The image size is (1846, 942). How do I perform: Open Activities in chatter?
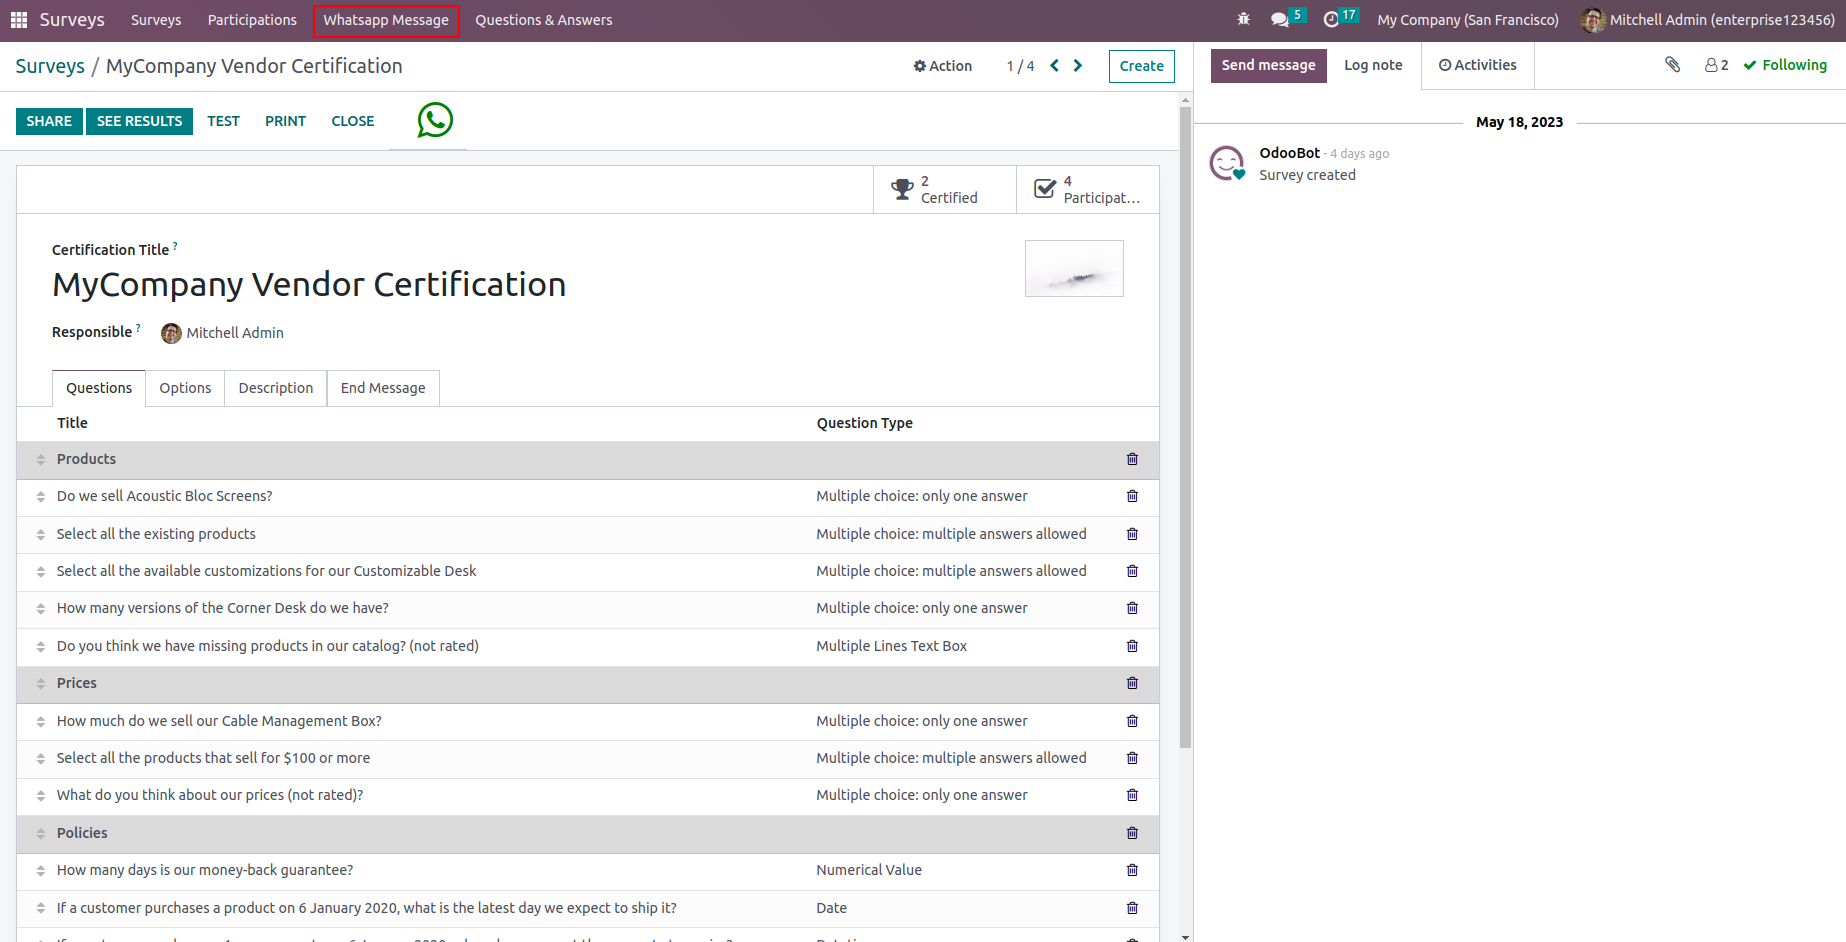[1478, 65]
